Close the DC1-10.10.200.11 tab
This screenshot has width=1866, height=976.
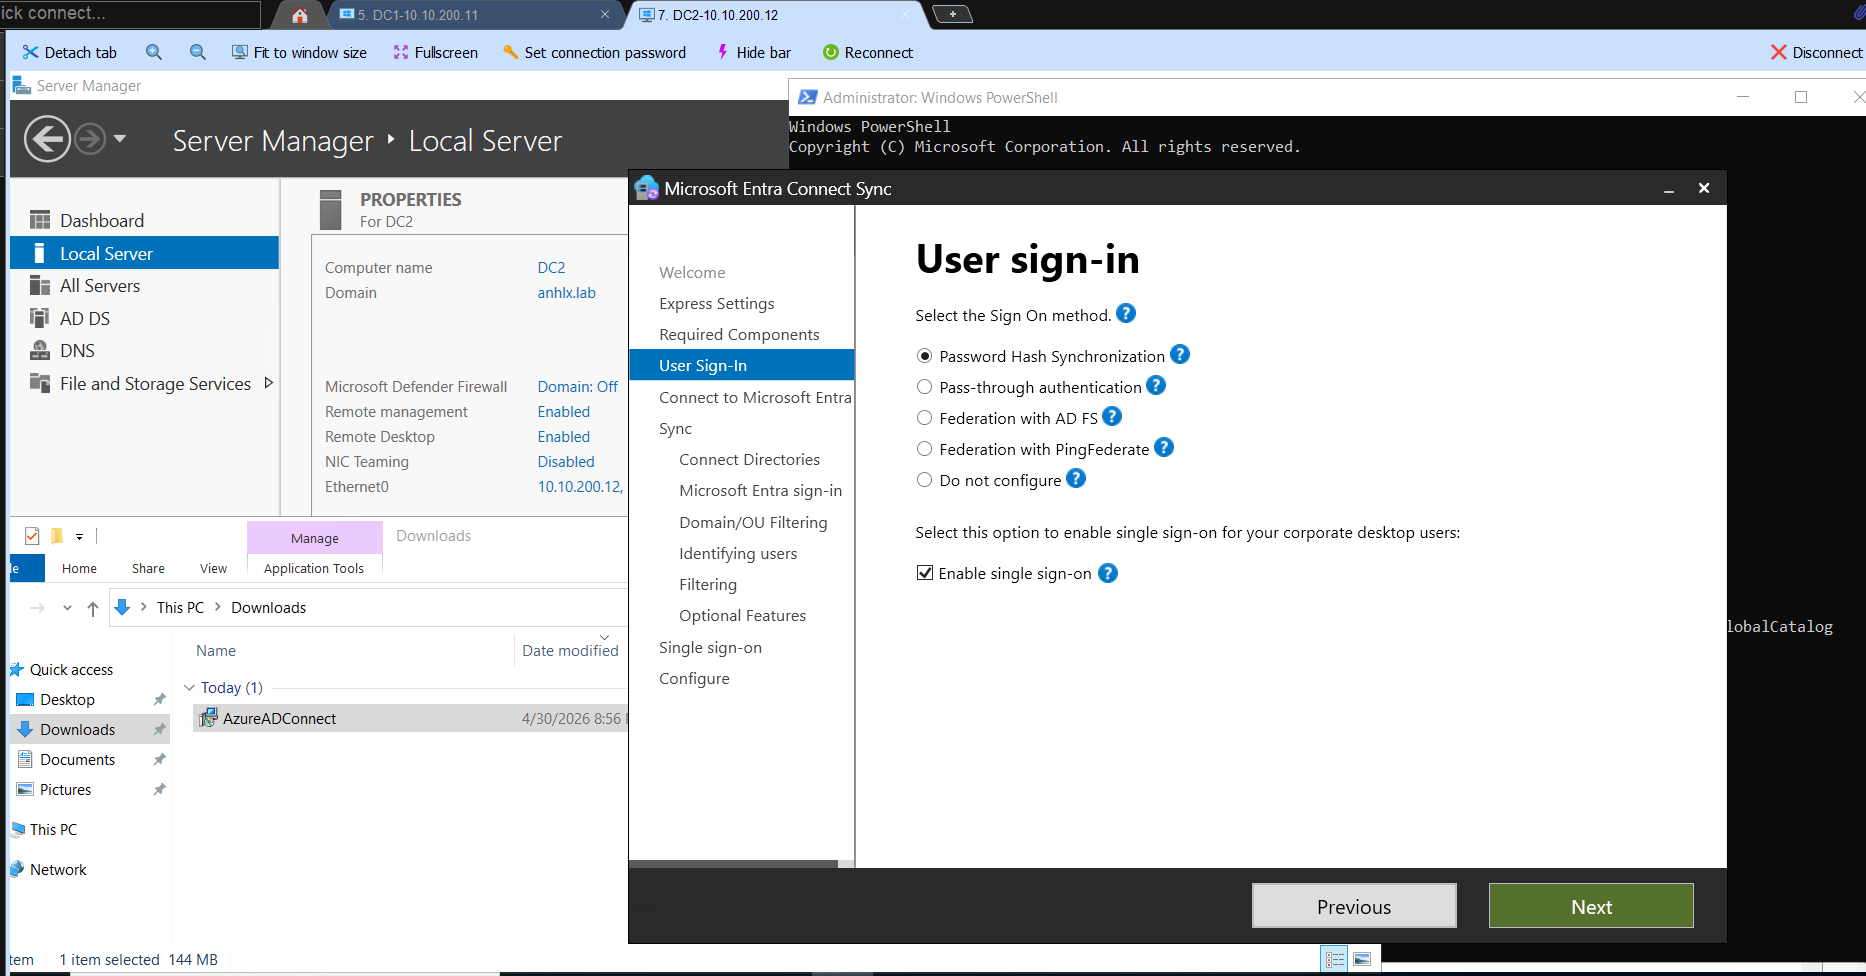coord(605,14)
